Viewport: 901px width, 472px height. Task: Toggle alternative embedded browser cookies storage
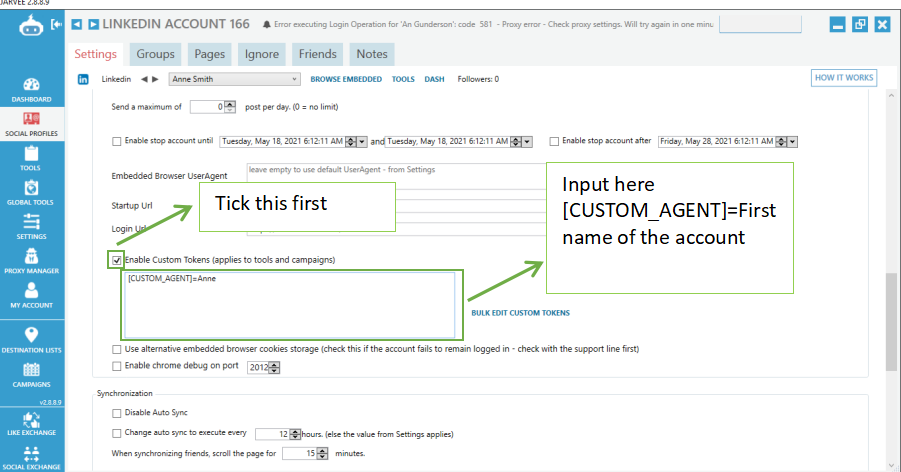[x=117, y=350]
